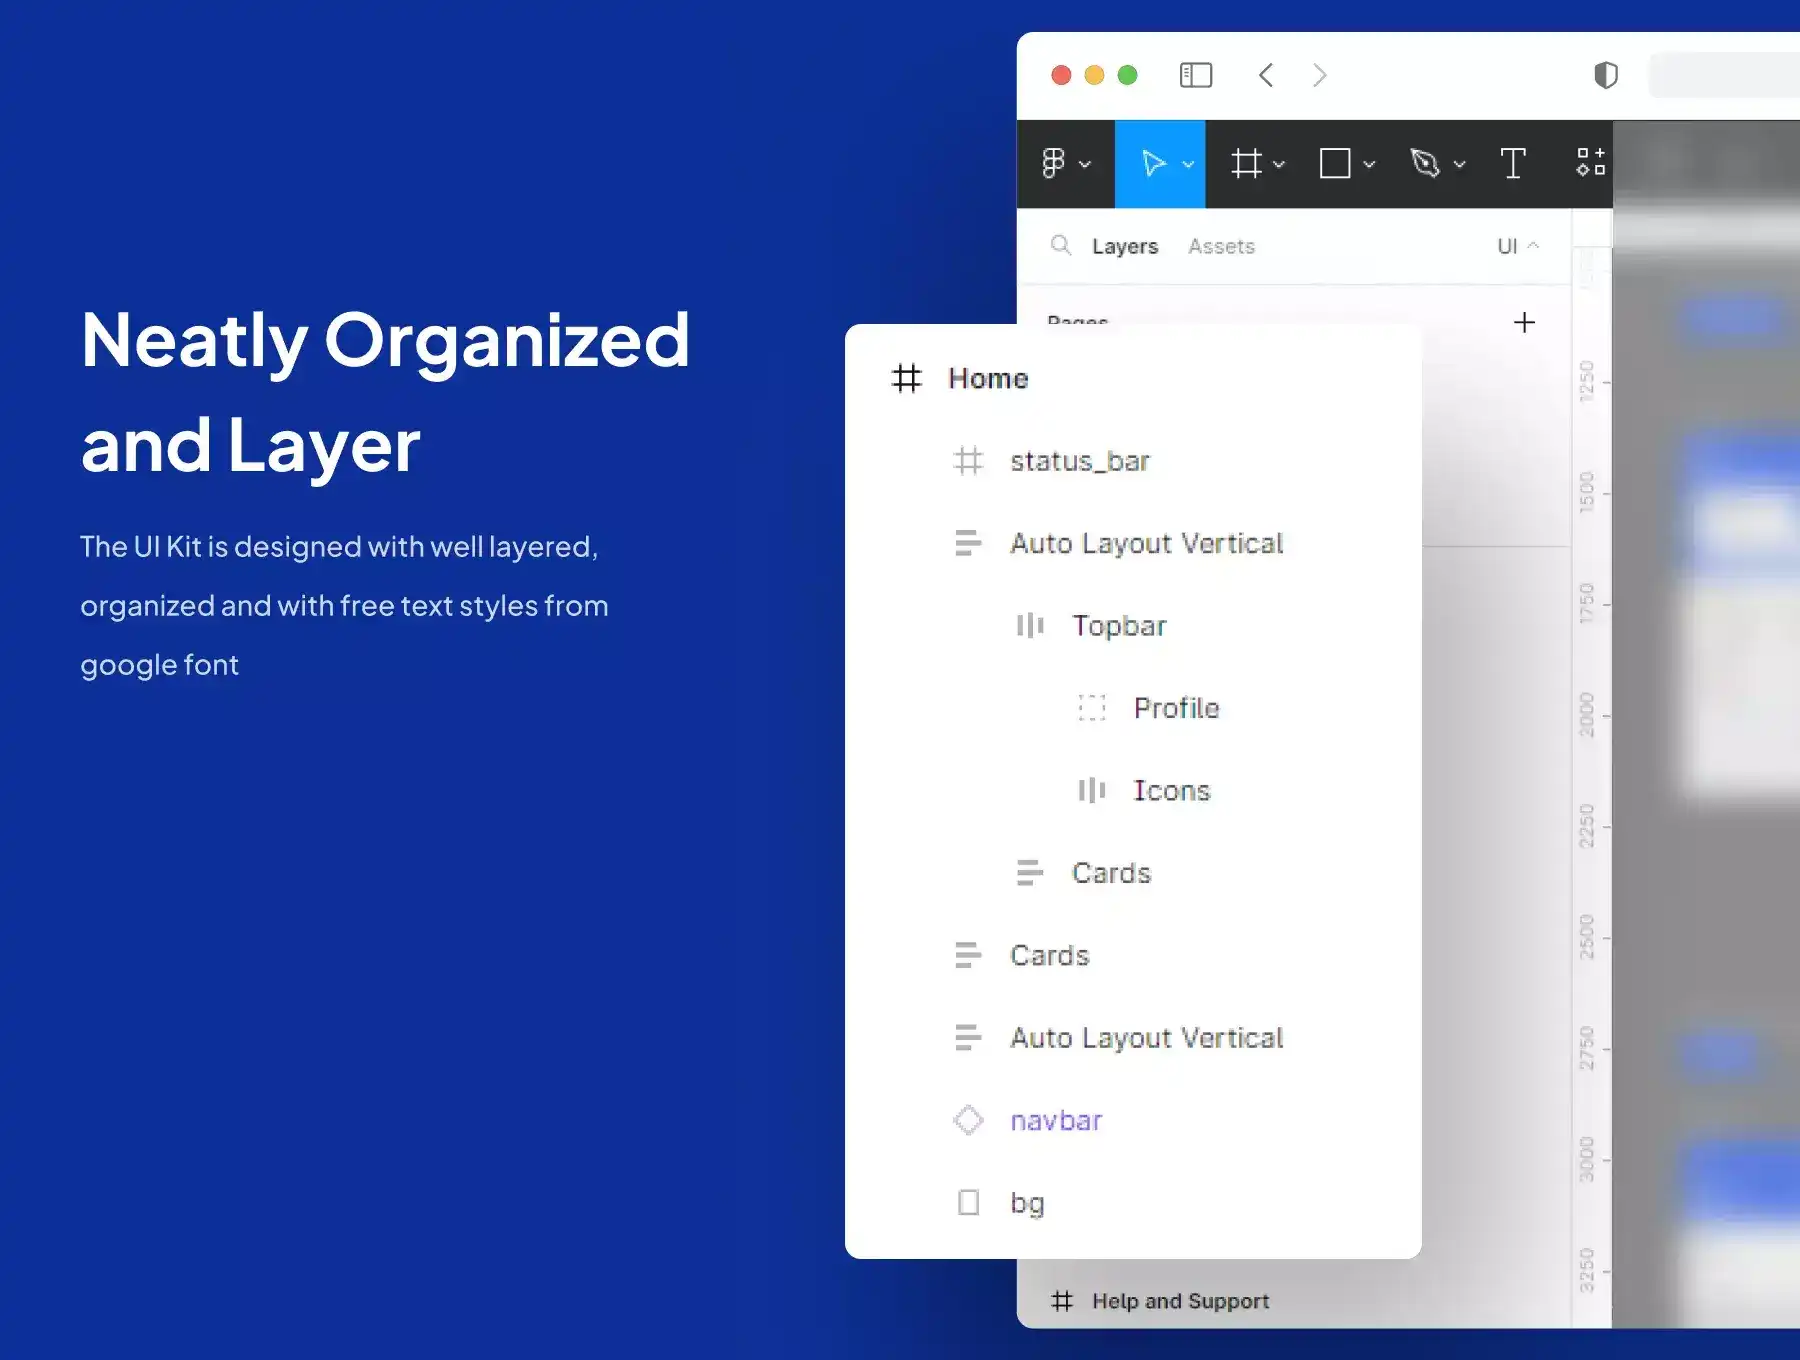The height and width of the screenshot is (1360, 1800).
Task: Select the Pen tool
Action: [x=1425, y=163]
